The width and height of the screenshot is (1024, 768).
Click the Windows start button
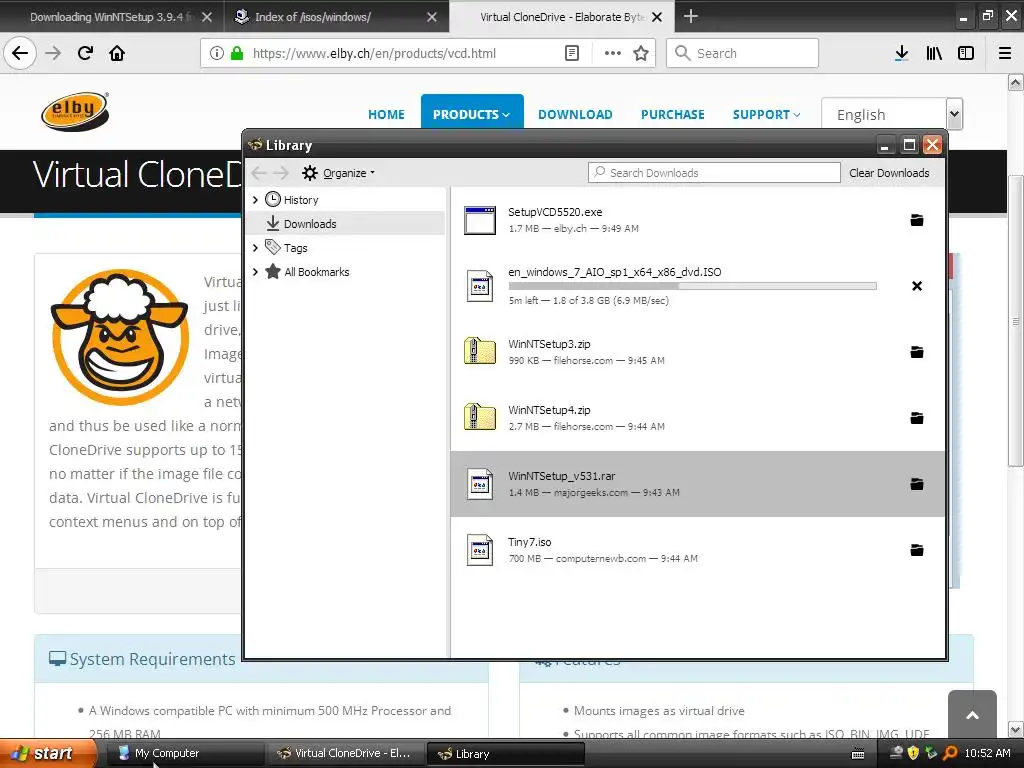click(48, 754)
